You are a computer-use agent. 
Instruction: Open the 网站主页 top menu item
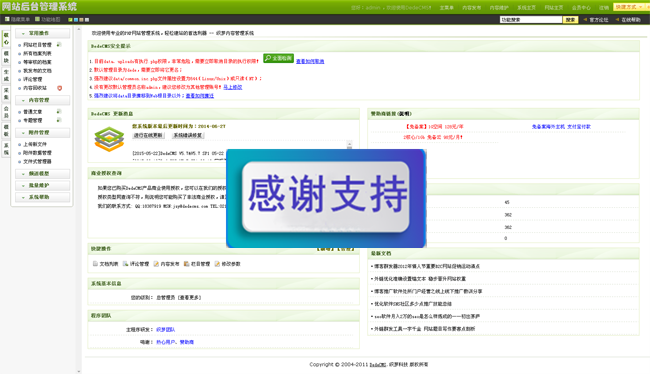tap(554, 7)
